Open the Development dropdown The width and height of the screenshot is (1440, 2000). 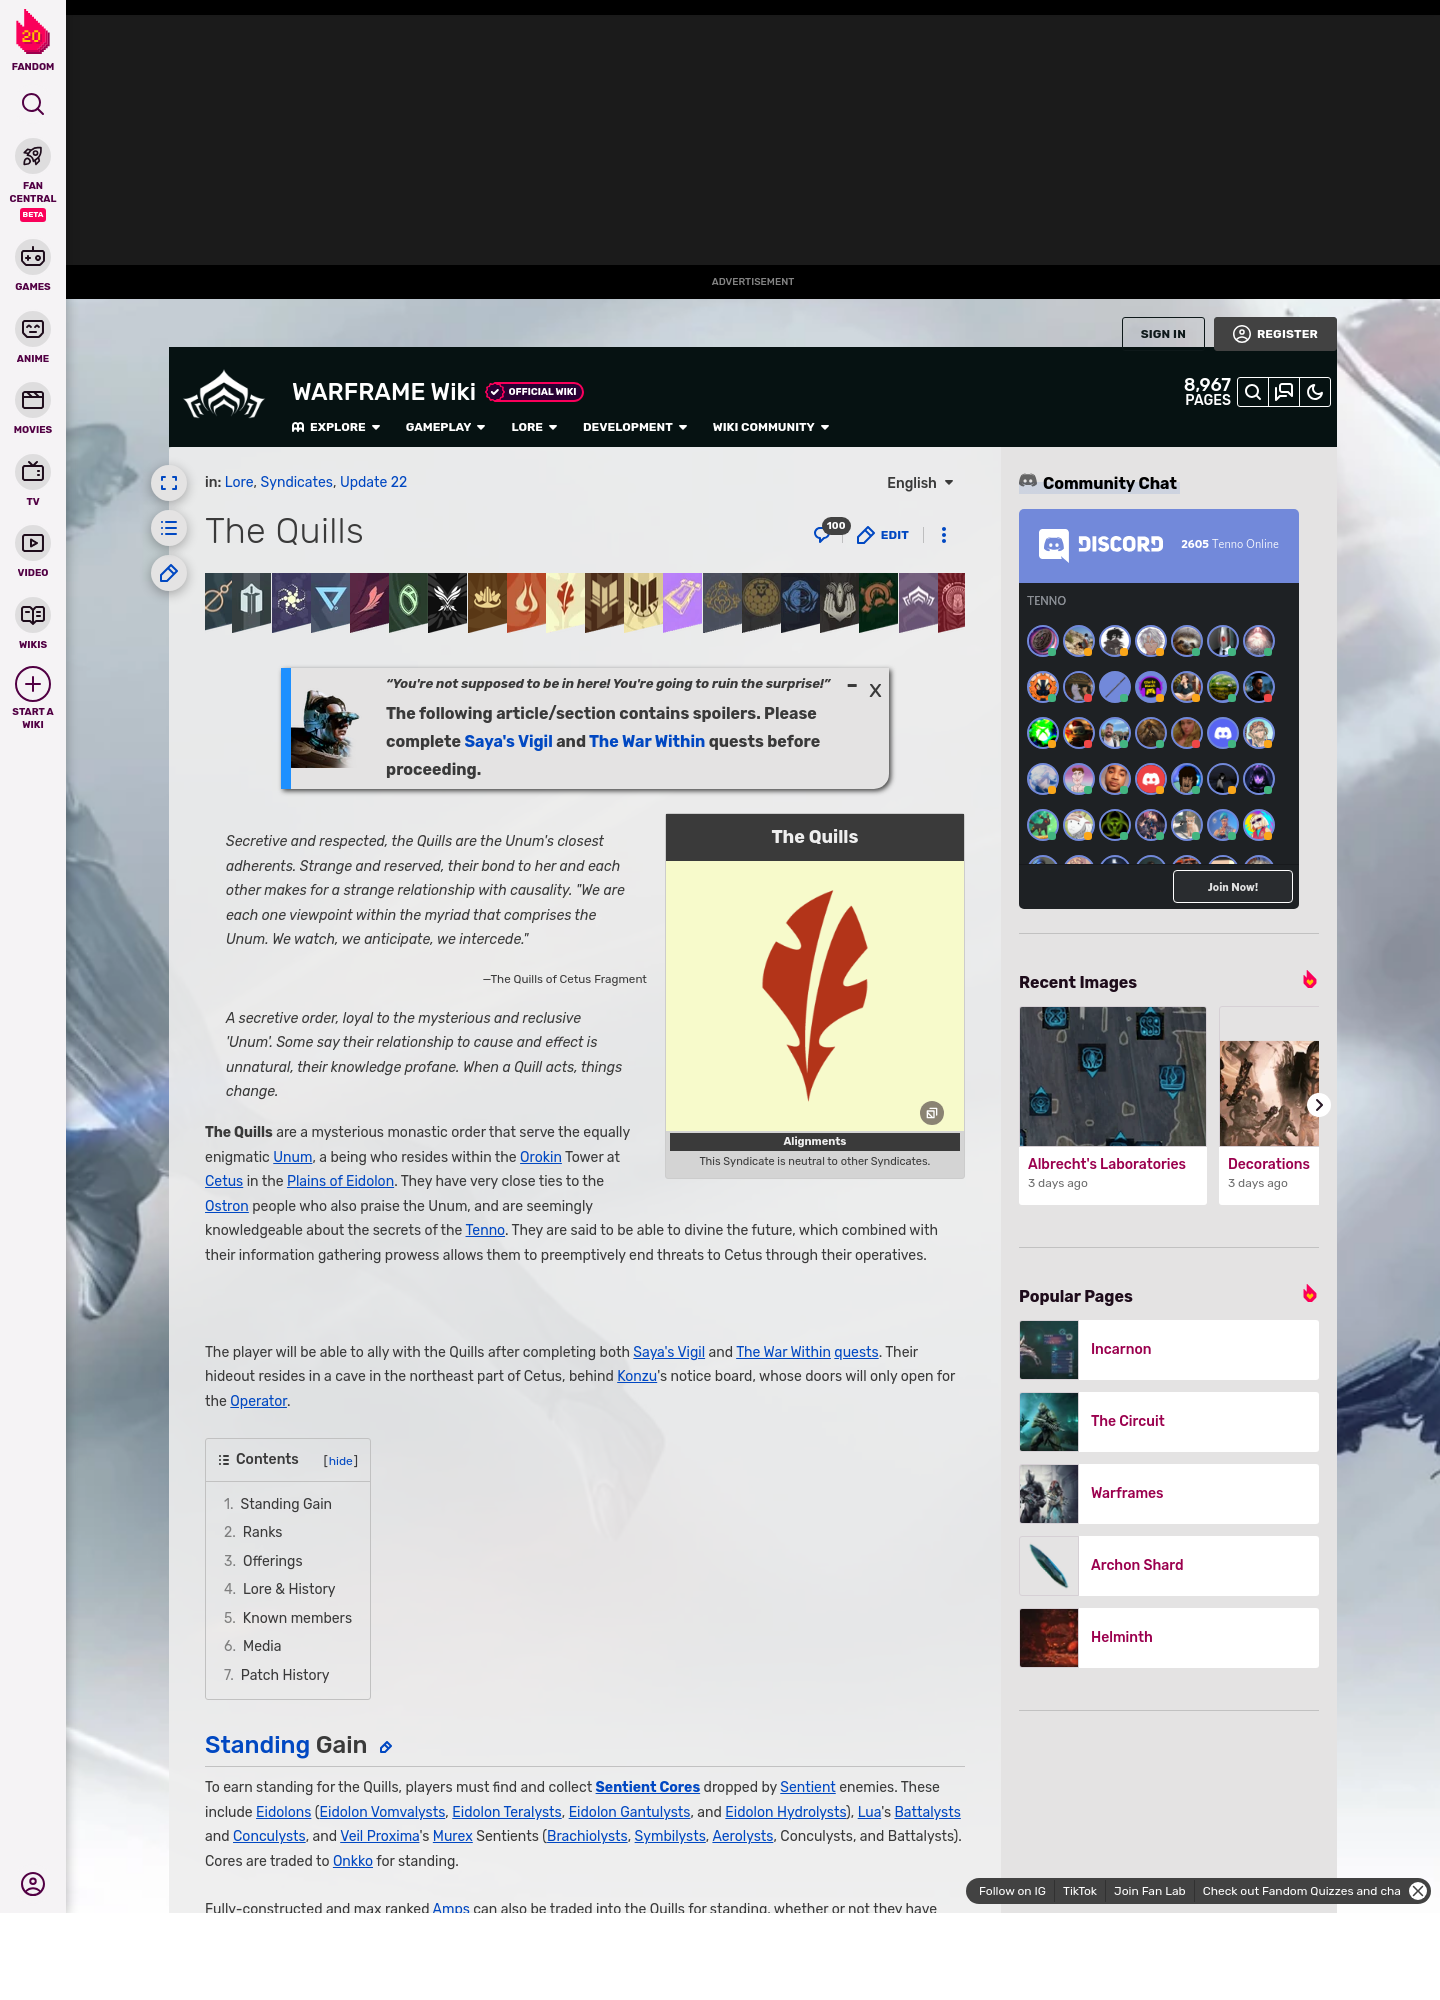click(x=635, y=427)
